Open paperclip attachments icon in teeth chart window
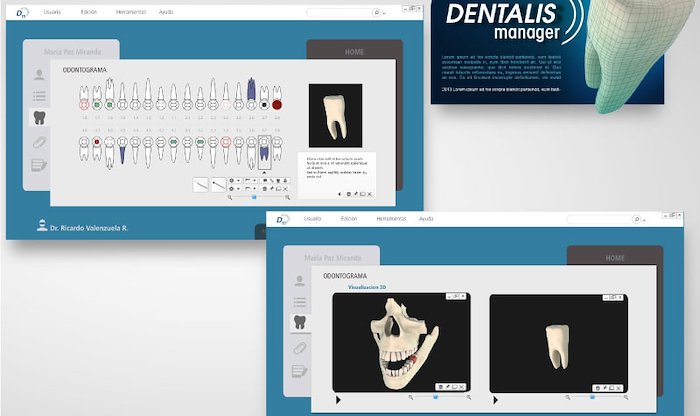700x416 pixels. click(39, 142)
